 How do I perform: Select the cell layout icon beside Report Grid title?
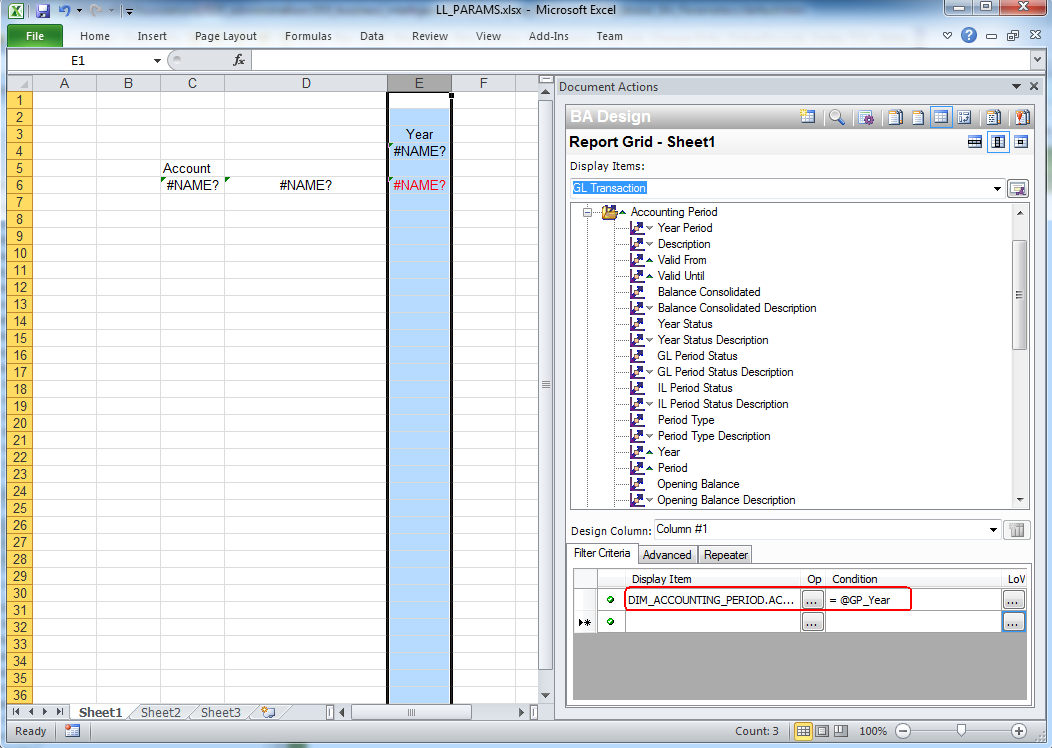[x=1021, y=142]
